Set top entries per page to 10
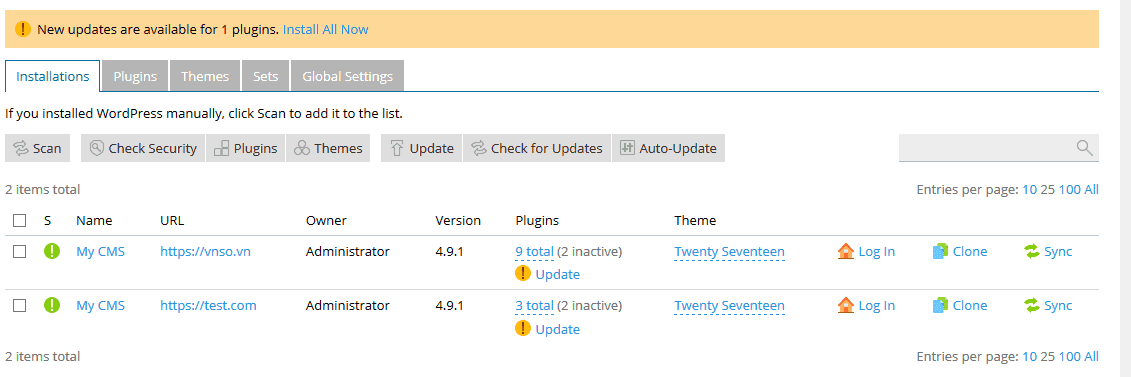Screen dimensions: 1131x377 coord(1029,190)
